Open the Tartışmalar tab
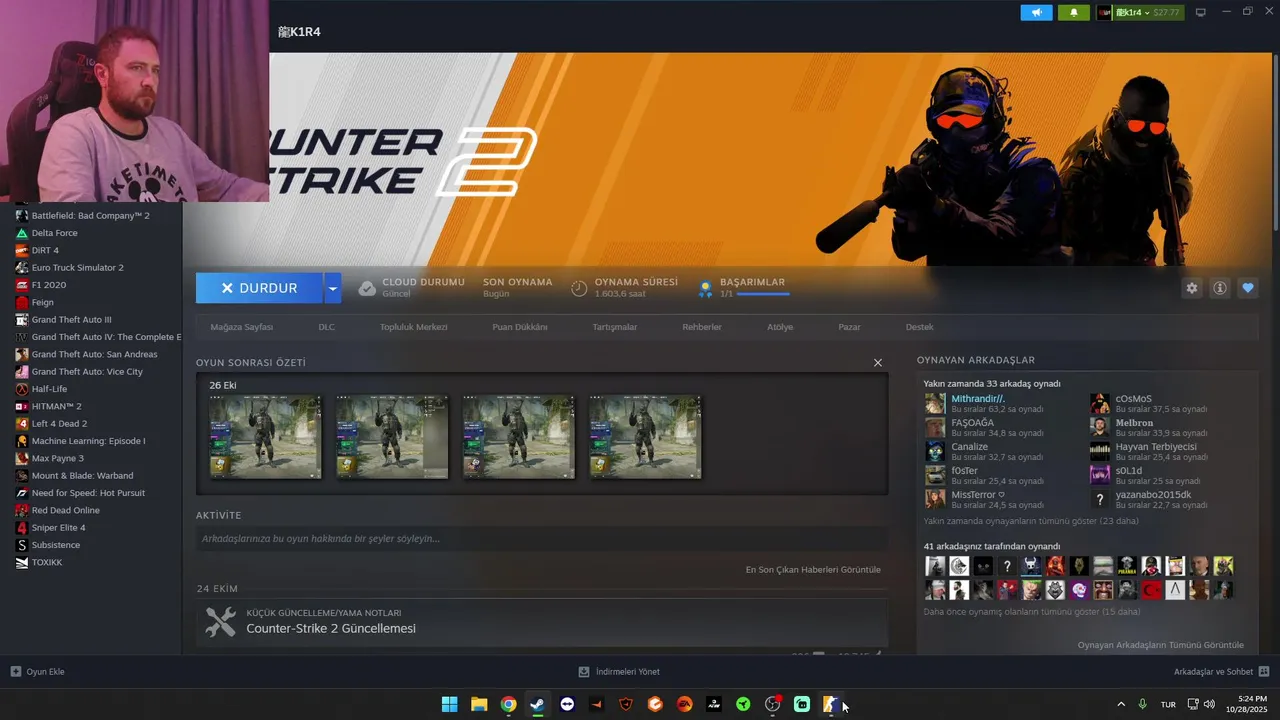1280x720 pixels. [615, 327]
